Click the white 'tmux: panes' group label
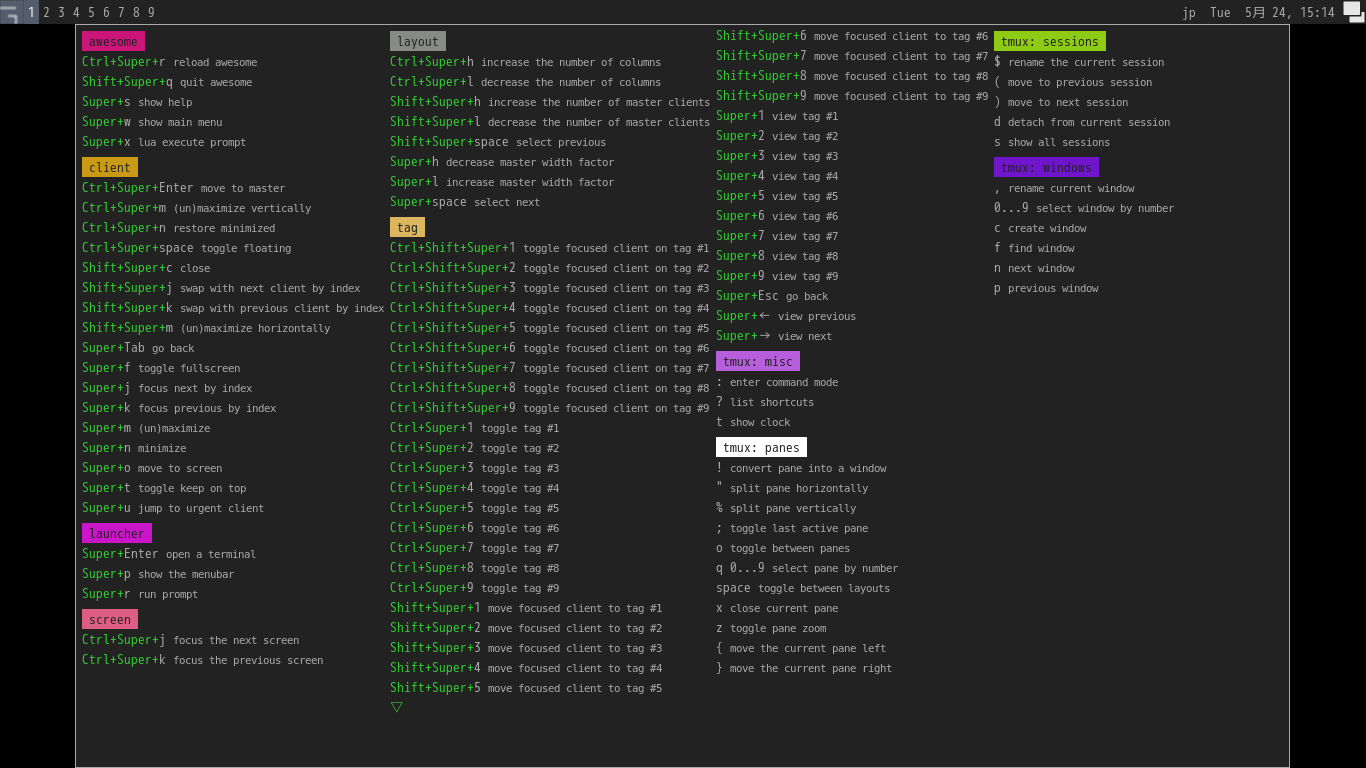Image resolution: width=1366 pixels, height=768 pixels. (761, 447)
